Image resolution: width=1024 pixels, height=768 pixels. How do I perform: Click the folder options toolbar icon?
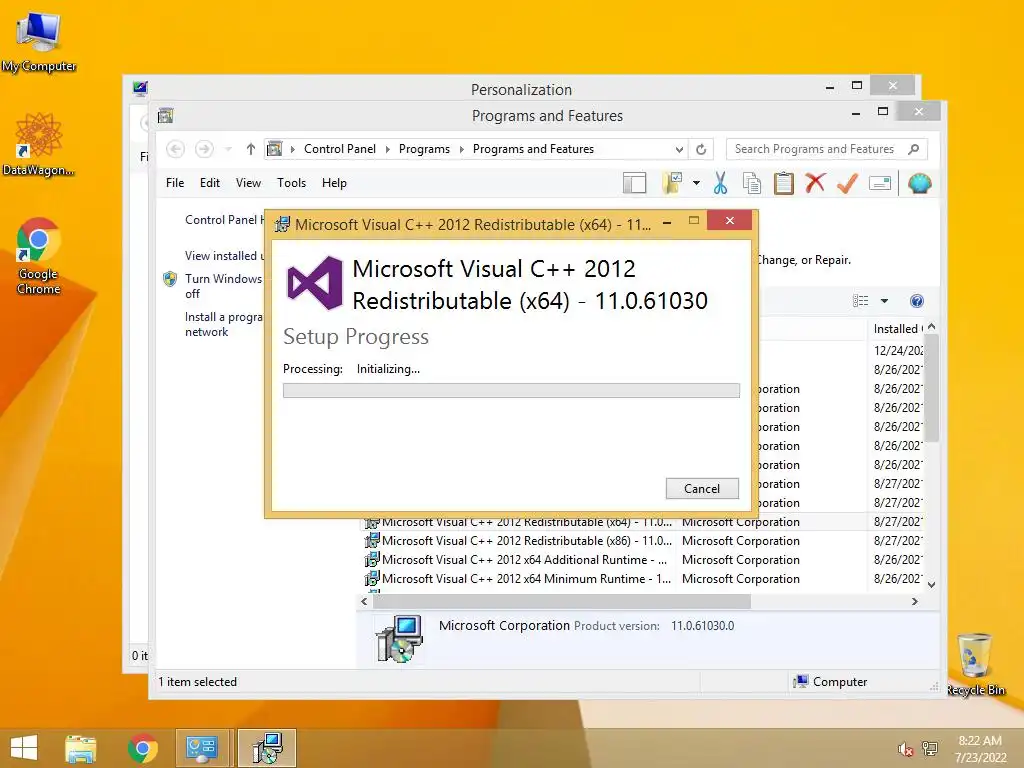pos(672,184)
